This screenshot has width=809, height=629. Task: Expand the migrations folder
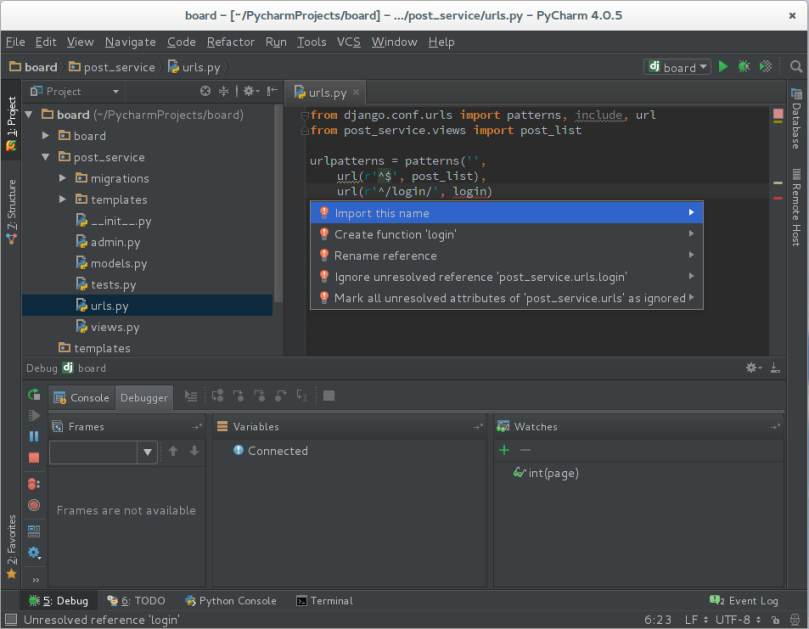pyautogui.click(x=62, y=178)
